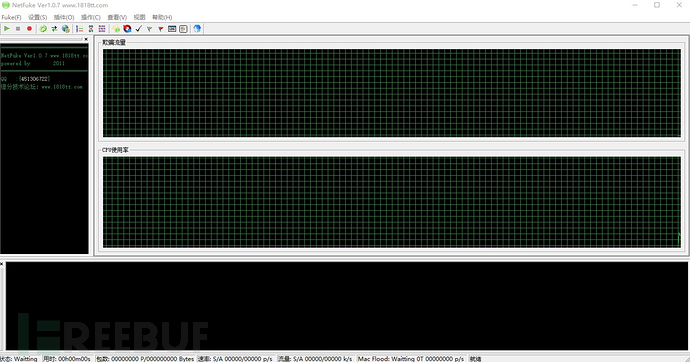Close the bottom log panel

(x=2, y=264)
